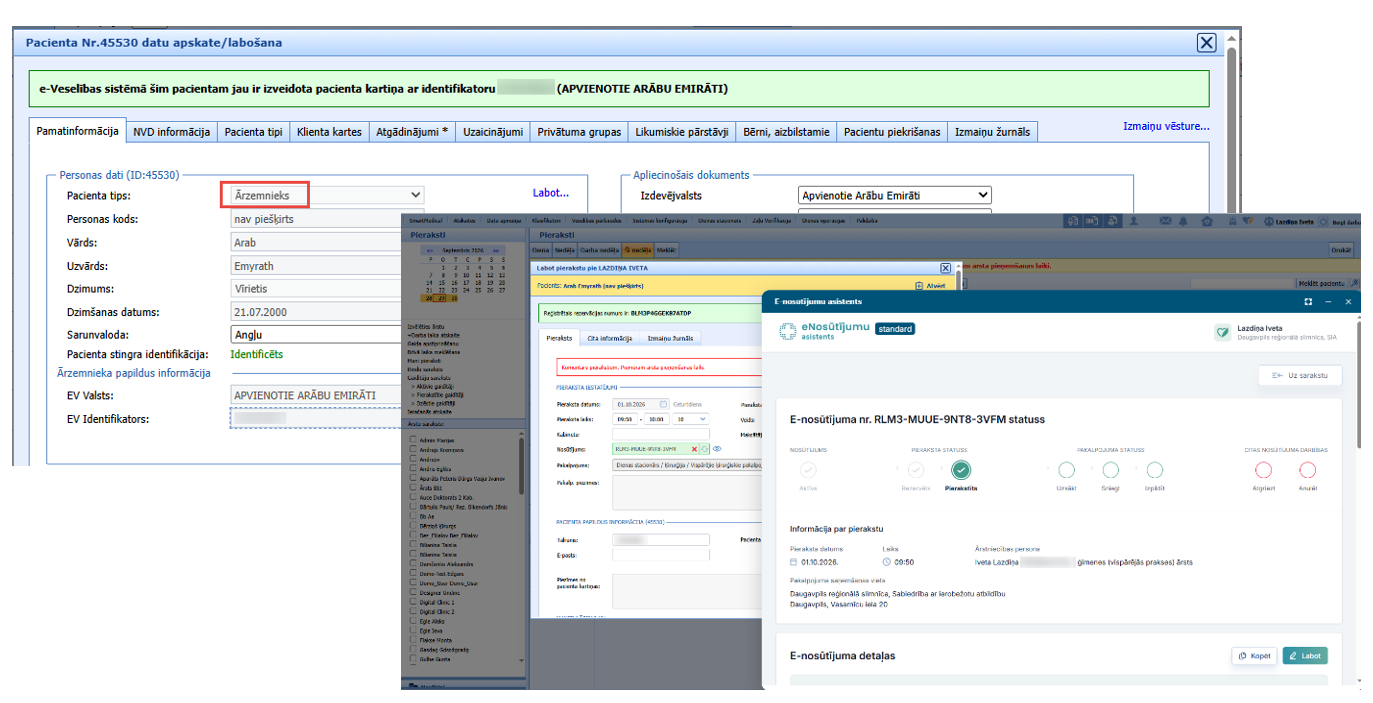Viewport: 1373px width, 703px height.
Task: Click the Uzsākt status circle
Action: click(x=1066, y=470)
